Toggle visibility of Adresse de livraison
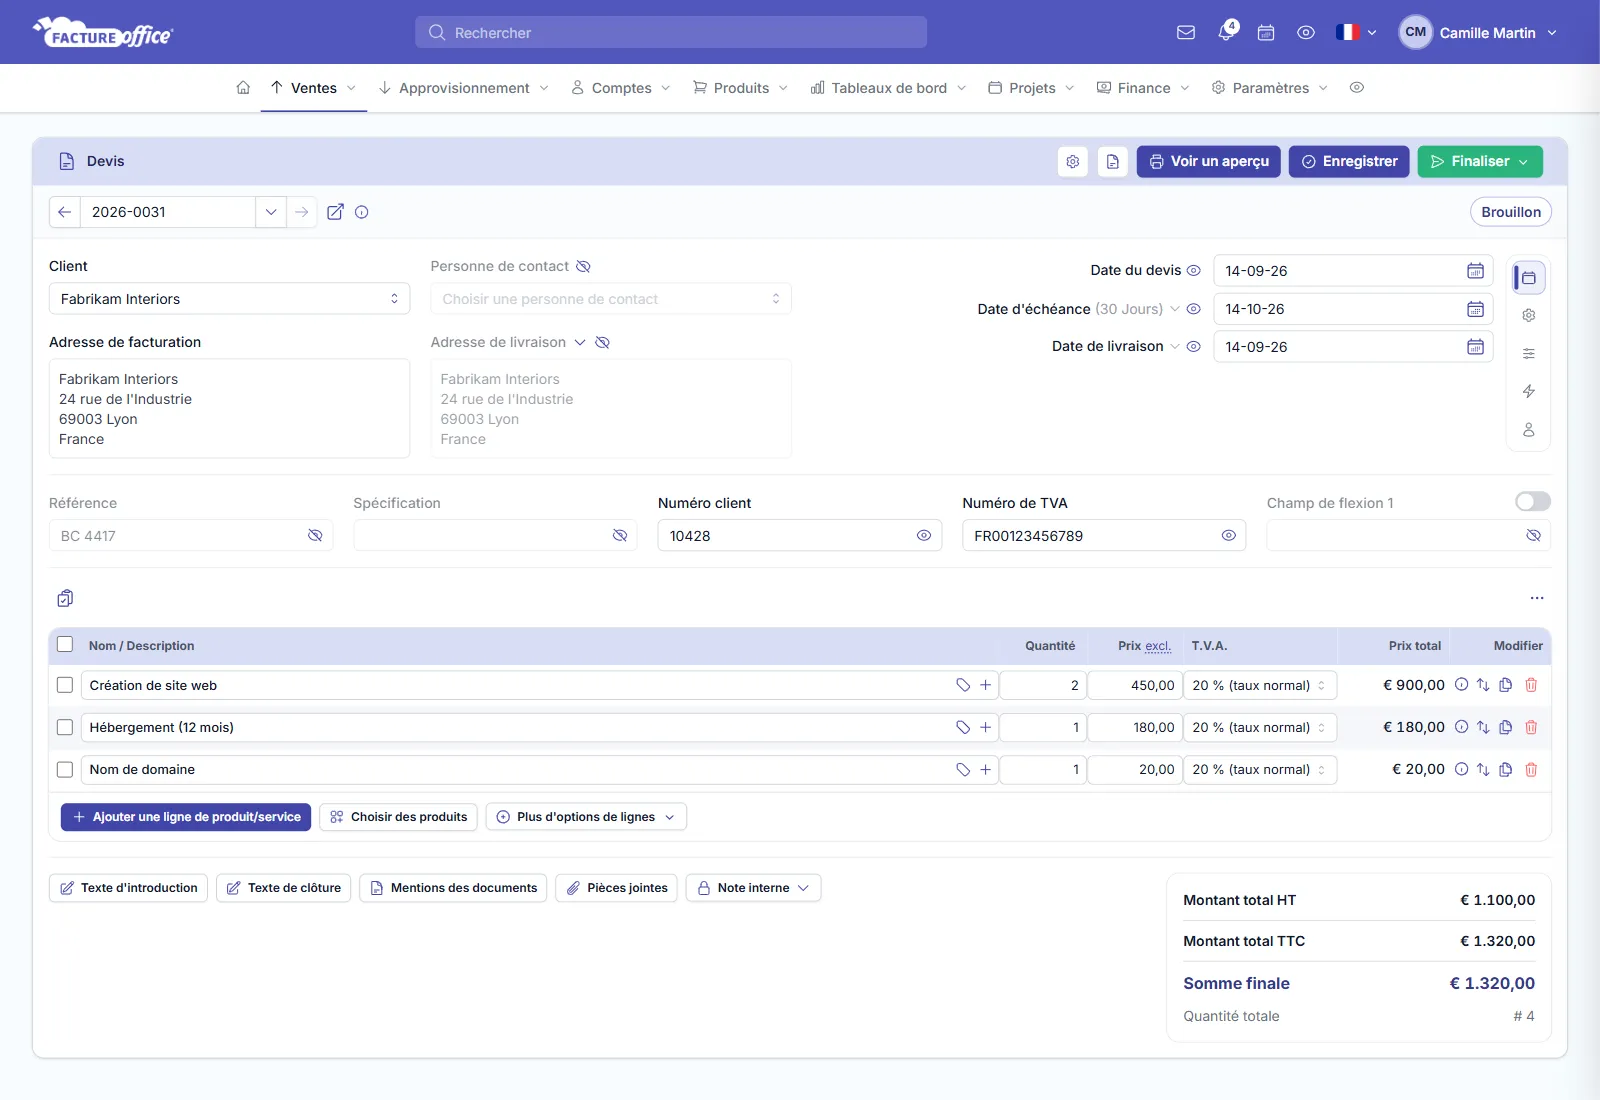Screen dimensions: 1600x1100 click(602, 342)
